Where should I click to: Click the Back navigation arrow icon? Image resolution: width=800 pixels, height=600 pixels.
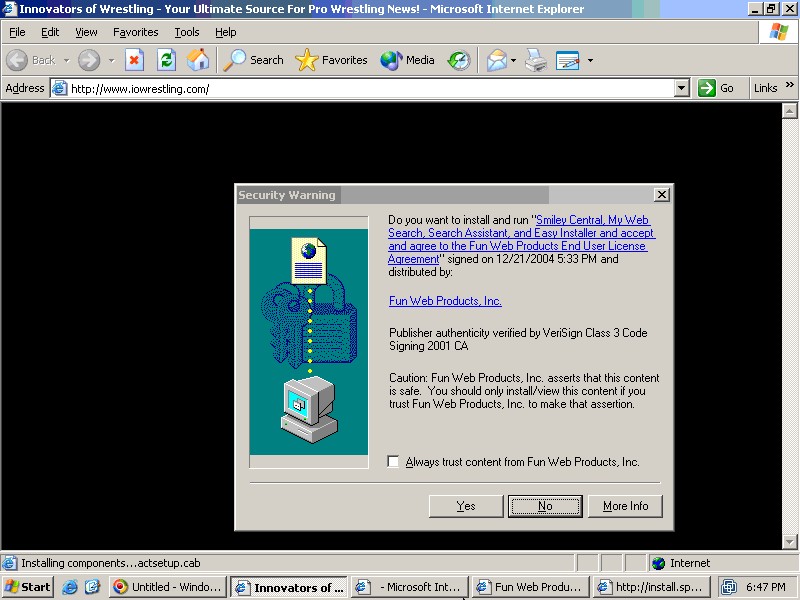[x=17, y=60]
